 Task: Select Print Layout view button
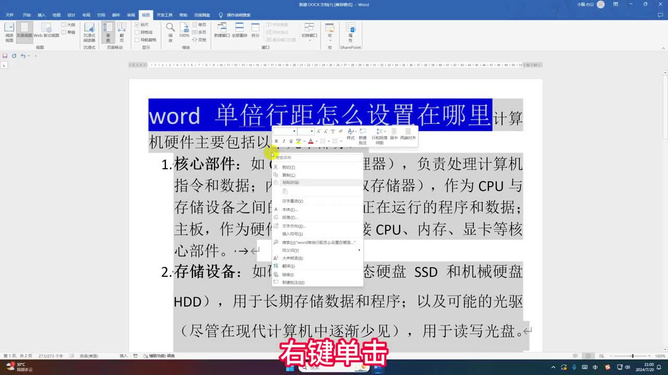(x=24, y=32)
